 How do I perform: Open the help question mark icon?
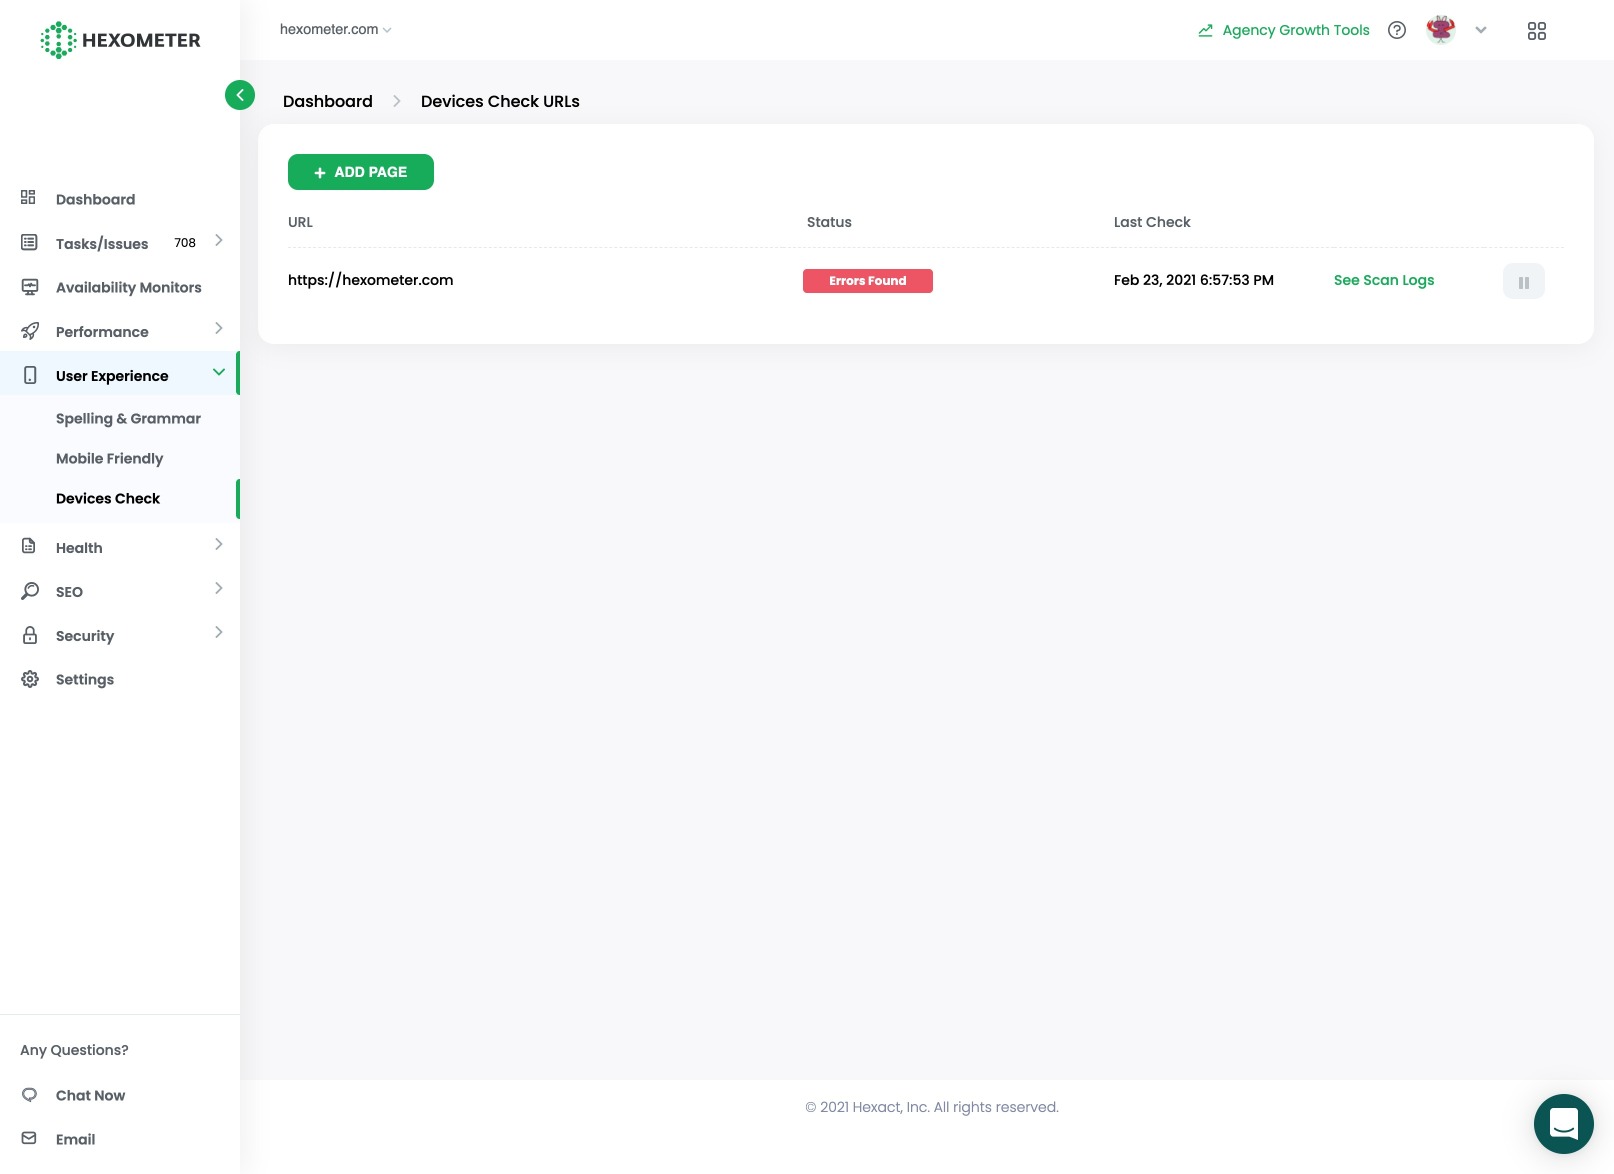[x=1397, y=30]
